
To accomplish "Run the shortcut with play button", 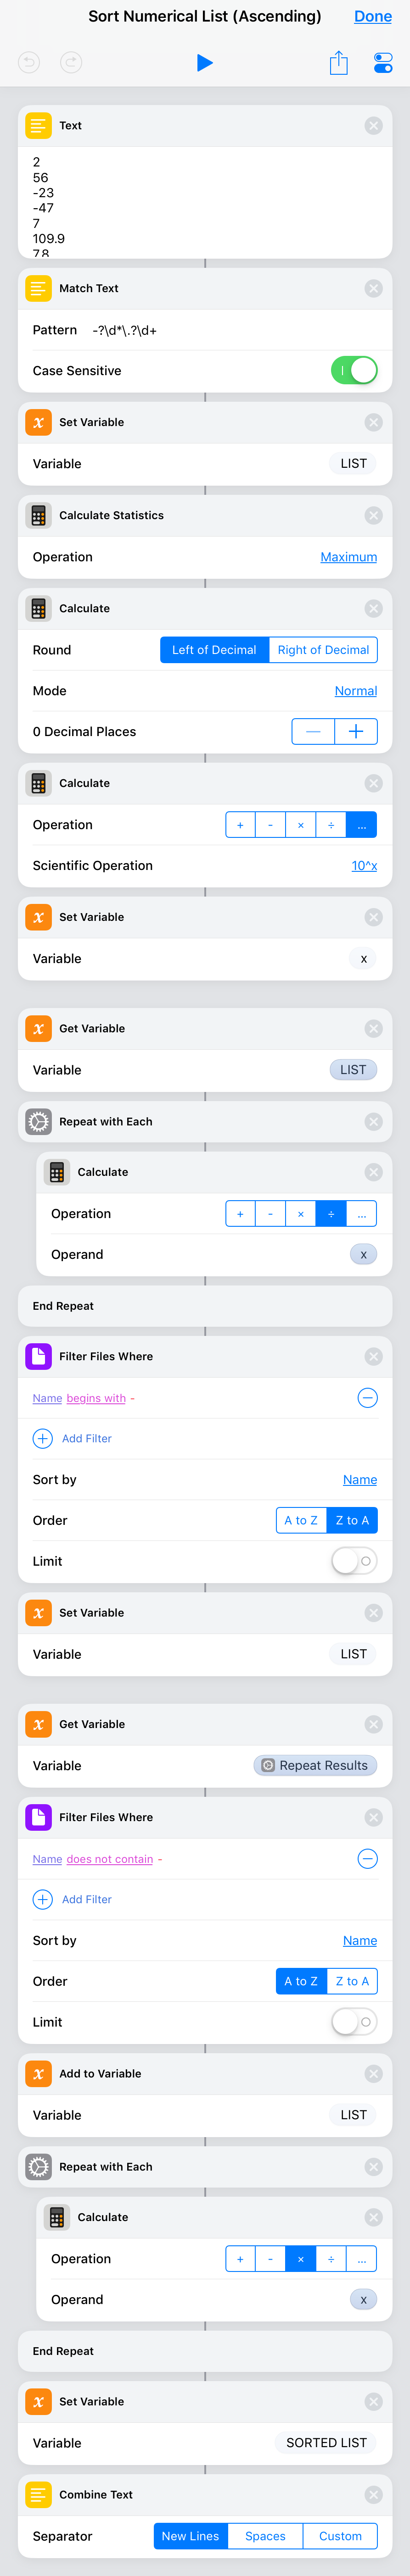I will coord(205,63).
